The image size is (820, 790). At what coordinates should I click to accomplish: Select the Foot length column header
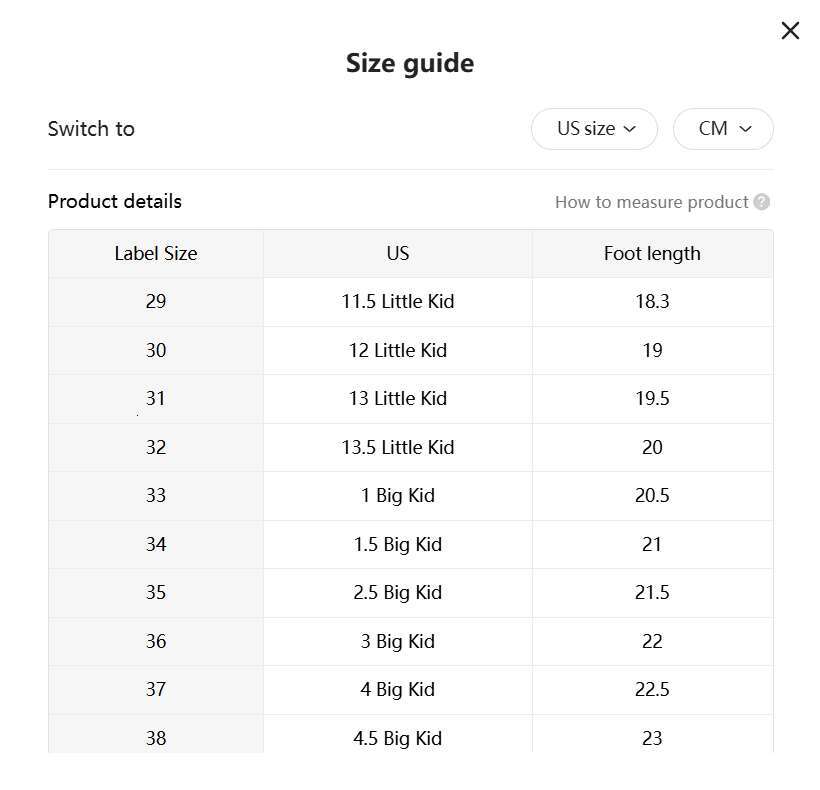click(651, 253)
